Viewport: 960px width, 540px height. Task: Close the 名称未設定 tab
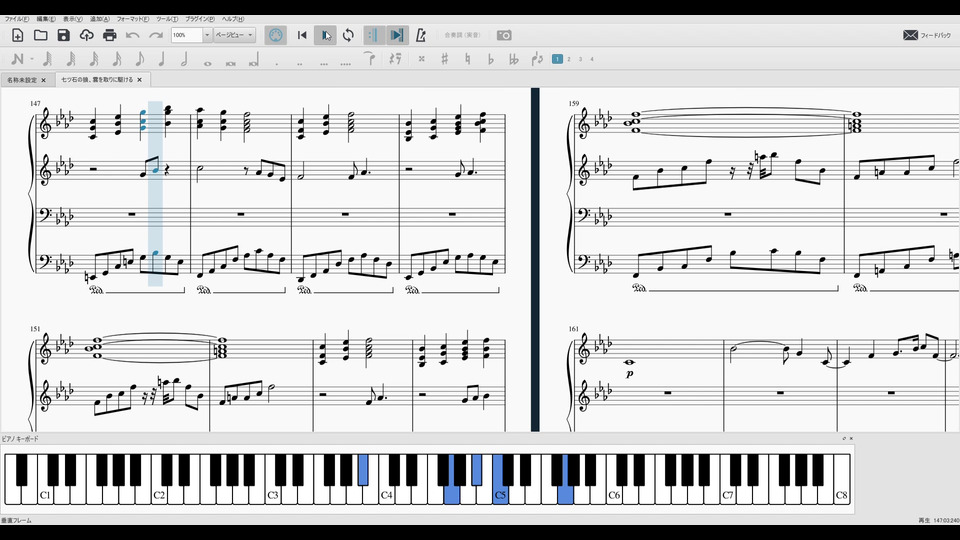[43, 80]
